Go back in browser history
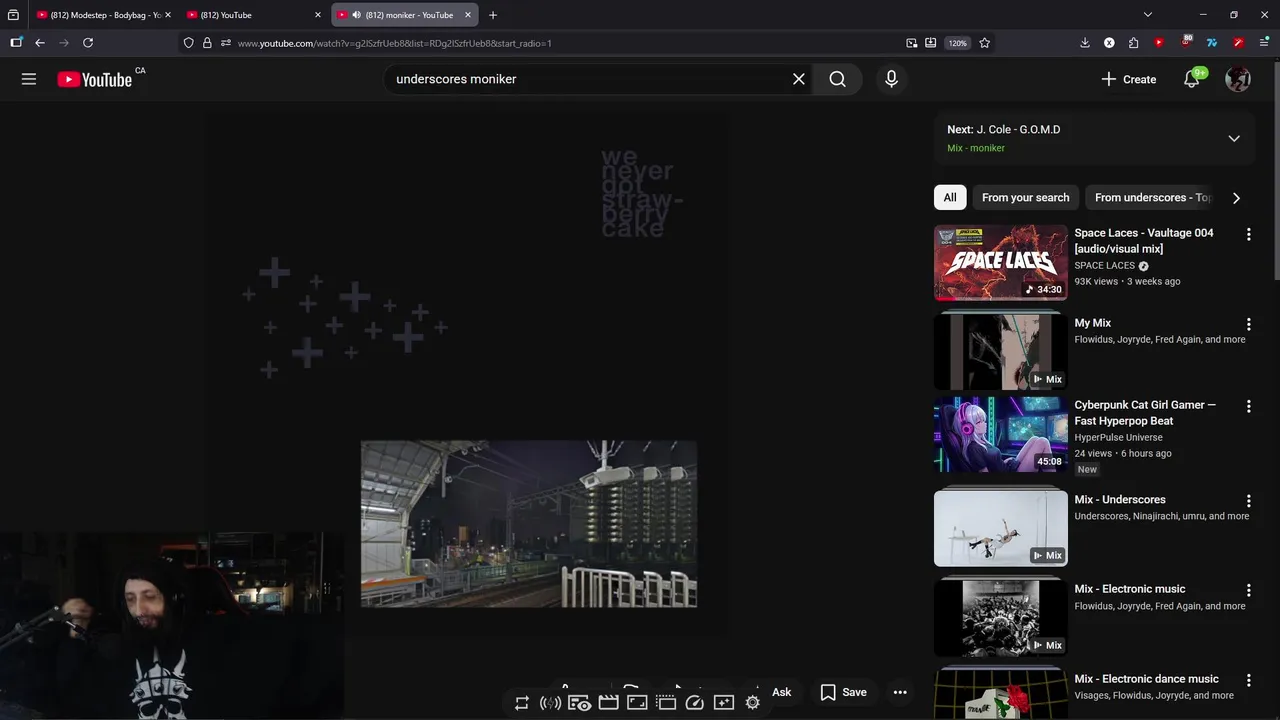Image resolution: width=1280 pixels, height=720 pixels. (x=40, y=43)
